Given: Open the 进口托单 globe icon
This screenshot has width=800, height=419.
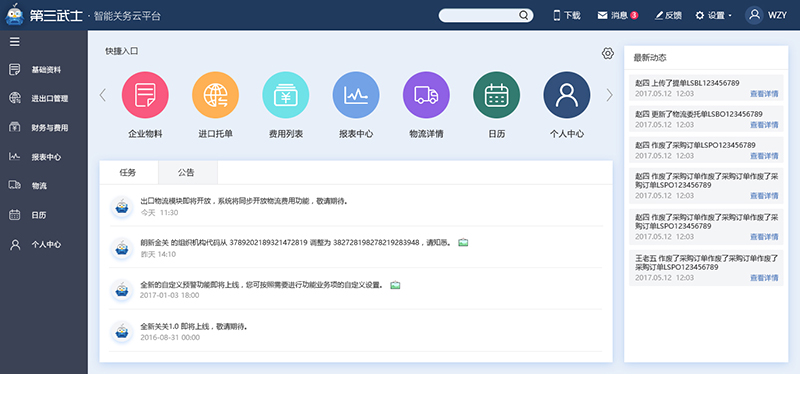Looking at the screenshot, I should pos(215,95).
